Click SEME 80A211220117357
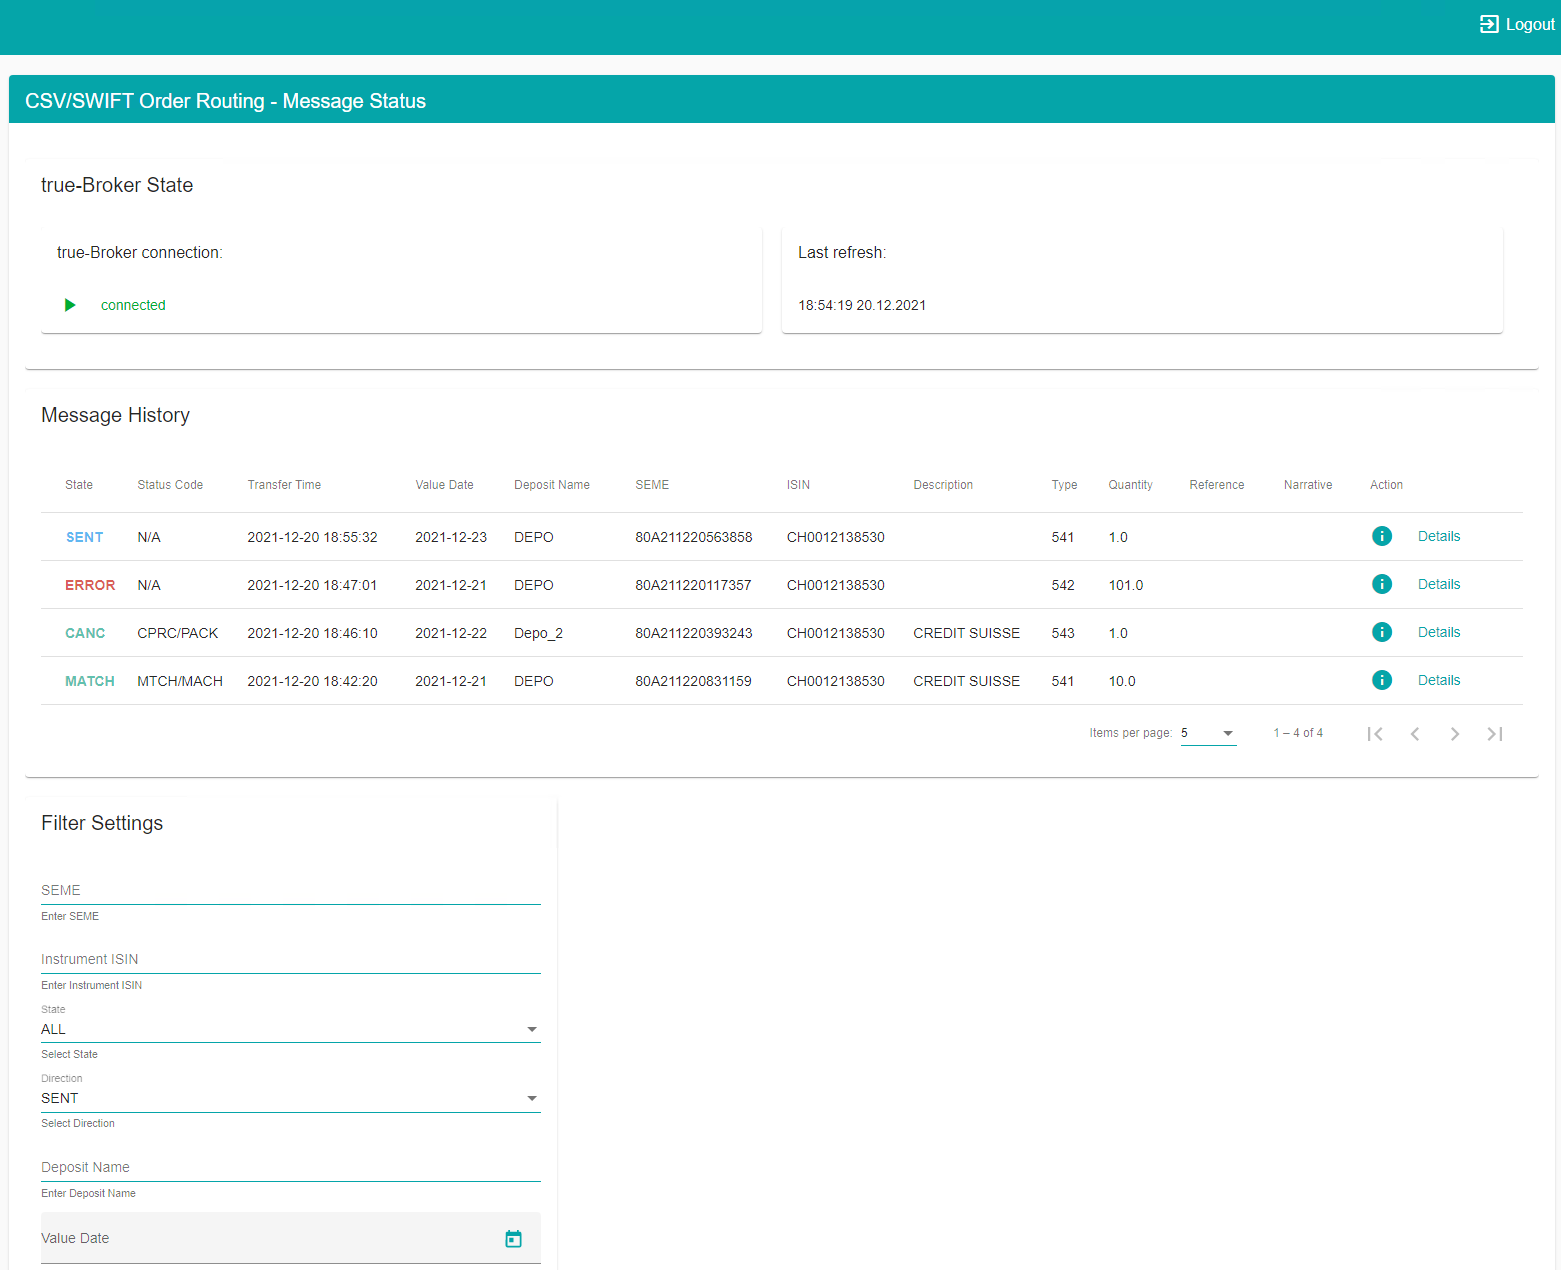Image resolution: width=1561 pixels, height=1270 pixels. click(693, 585)
